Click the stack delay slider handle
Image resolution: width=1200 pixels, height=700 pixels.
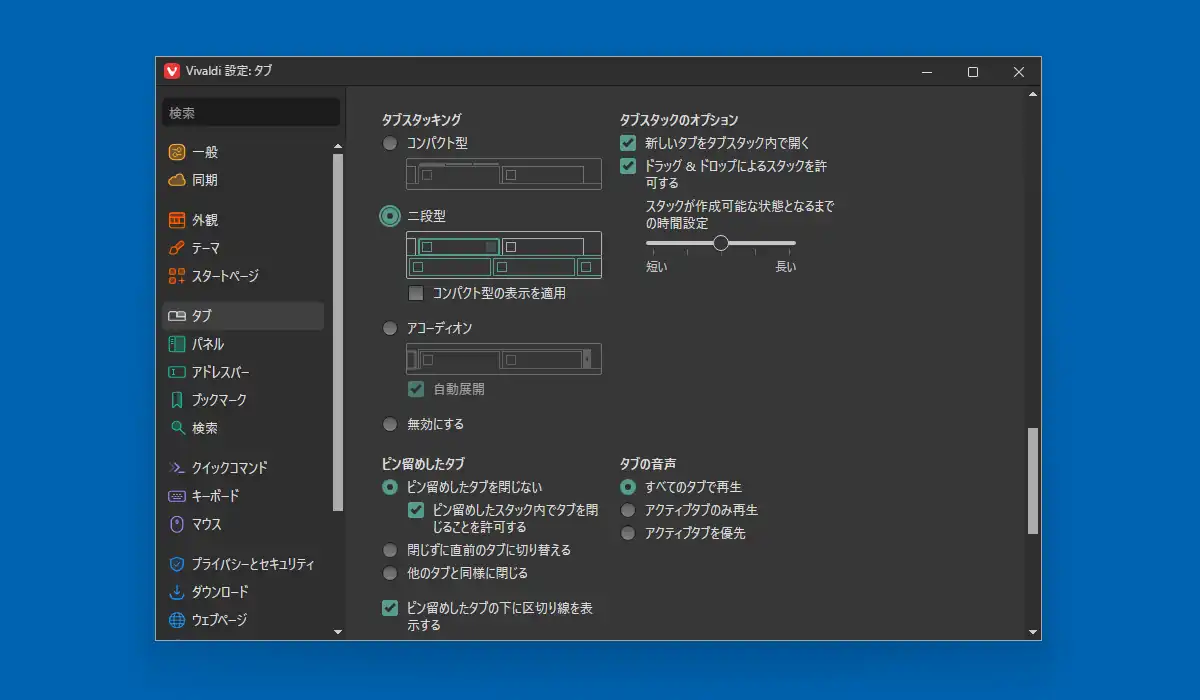click(x=721, y=243)
